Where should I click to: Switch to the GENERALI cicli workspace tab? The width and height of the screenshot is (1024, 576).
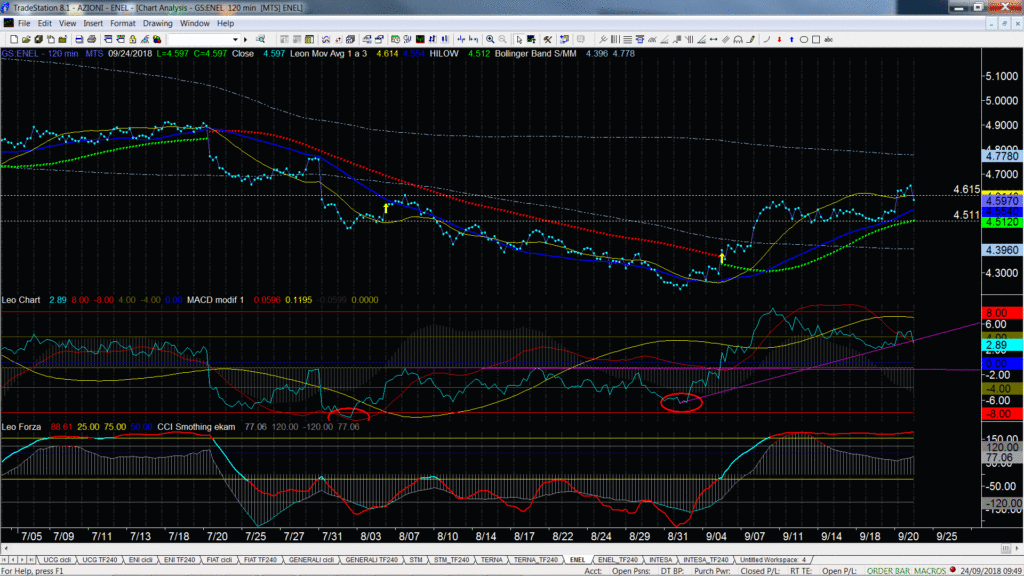(312, 560)
